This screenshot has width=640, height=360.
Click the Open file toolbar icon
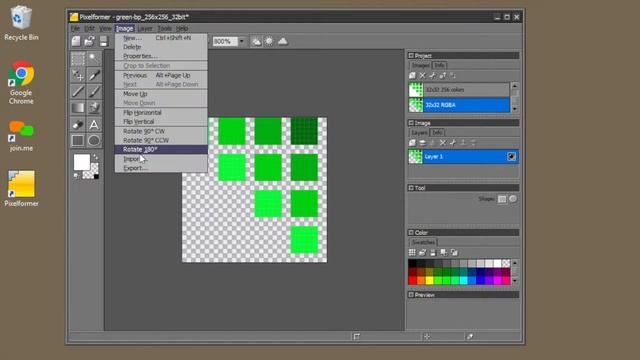(89, 41)
